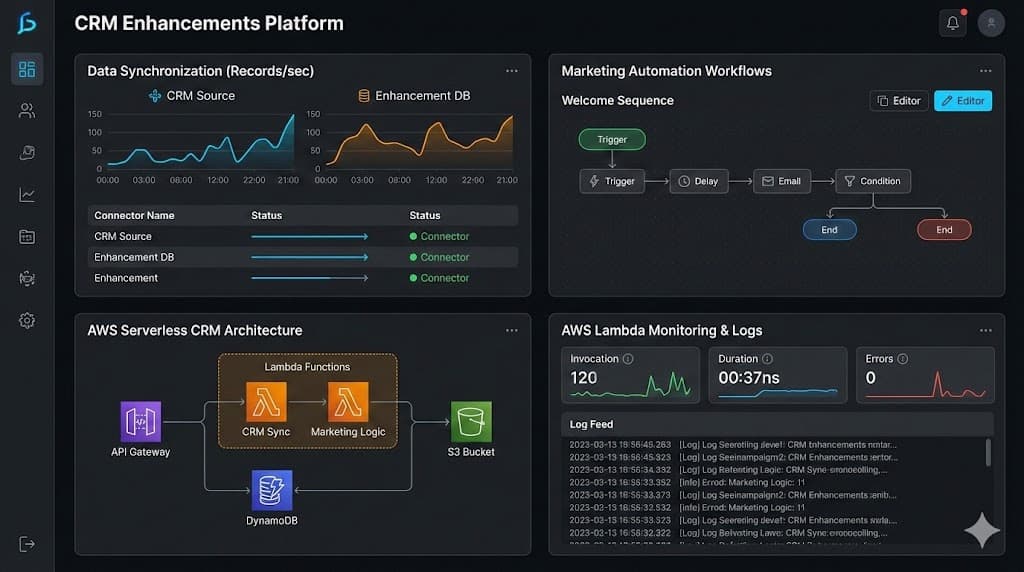Expand AWS Lambda Monitoring panel options menu
Viewport: 1024px width, 572px height.
(x=986, y=330)
